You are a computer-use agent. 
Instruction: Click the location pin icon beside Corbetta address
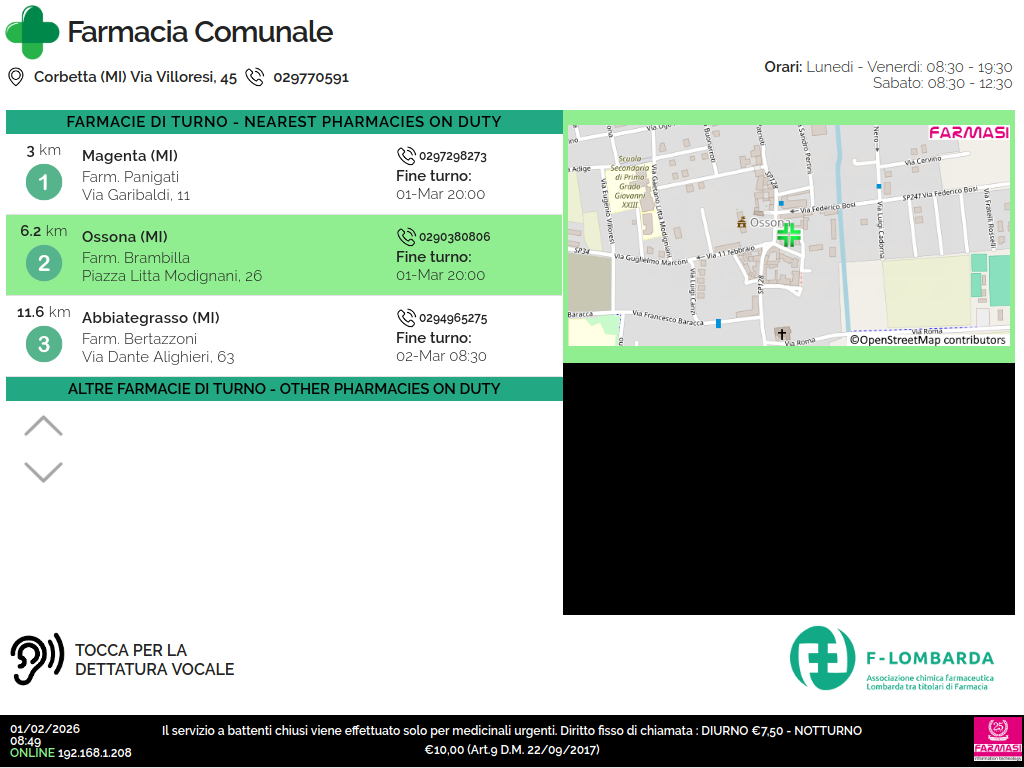(16, 77)
